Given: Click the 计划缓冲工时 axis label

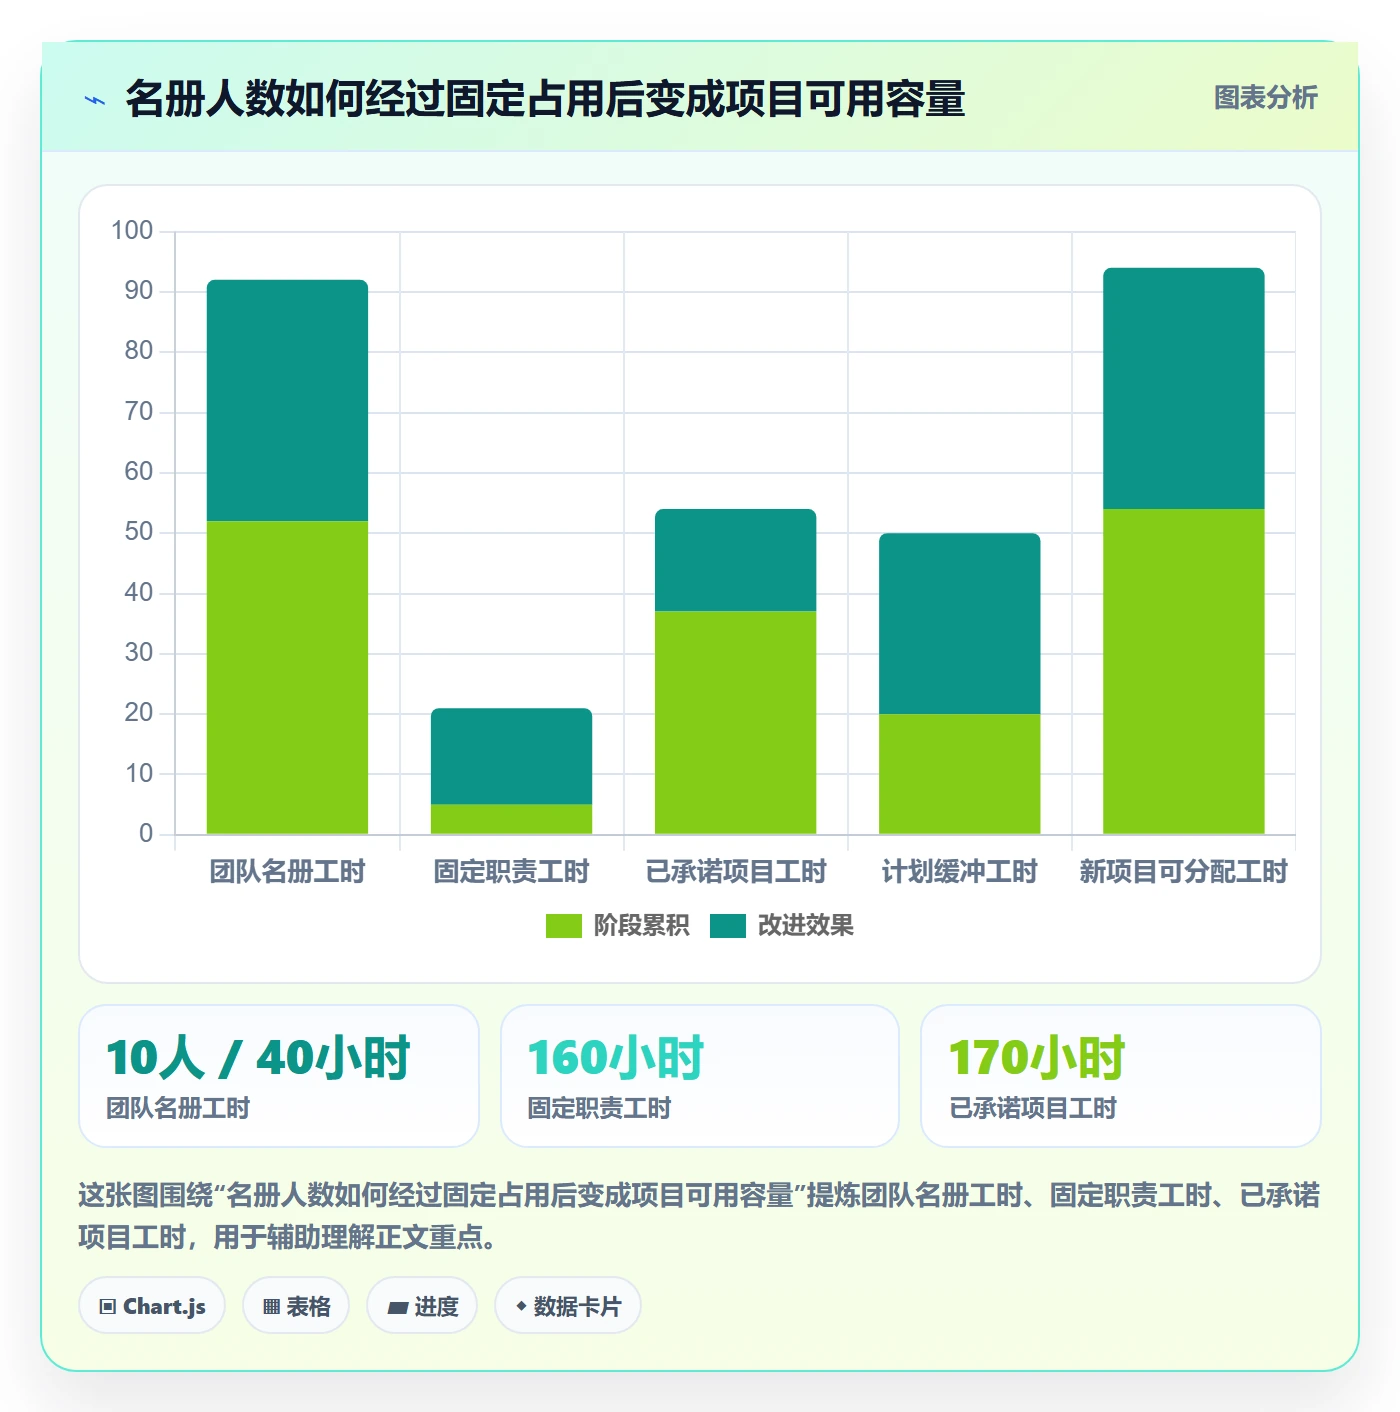Looking at the screenshot, I should click(x=959, y=872).
